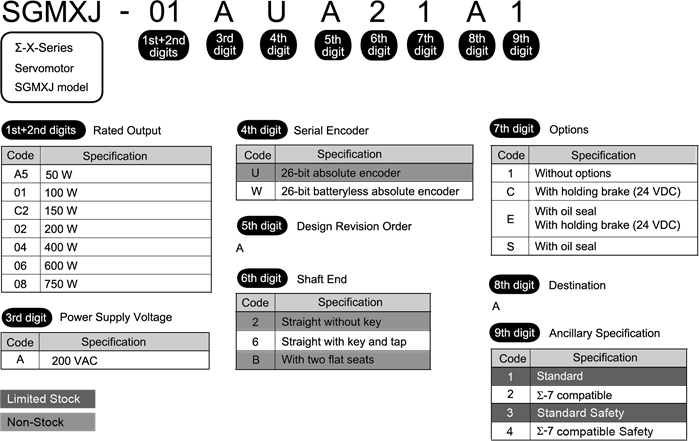Click the black '6th digit' Shaft End label
This screenshot has width=699, height=441.
pos(262,279)
